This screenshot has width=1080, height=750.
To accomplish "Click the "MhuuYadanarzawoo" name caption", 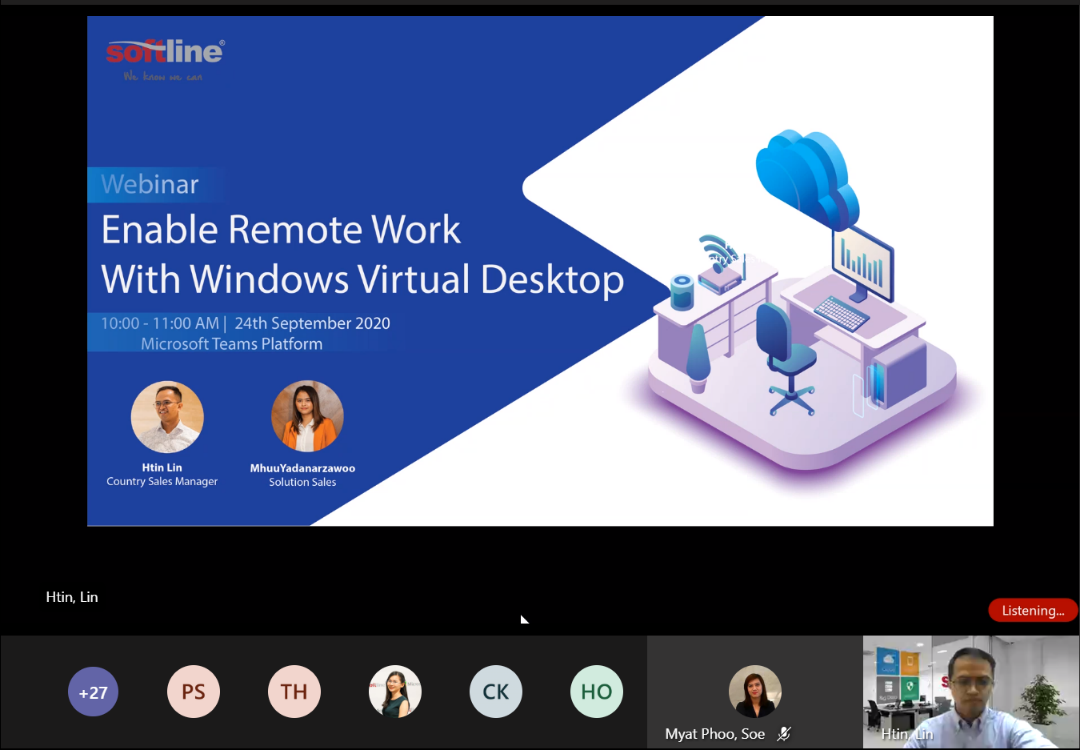I will [302, 468].
